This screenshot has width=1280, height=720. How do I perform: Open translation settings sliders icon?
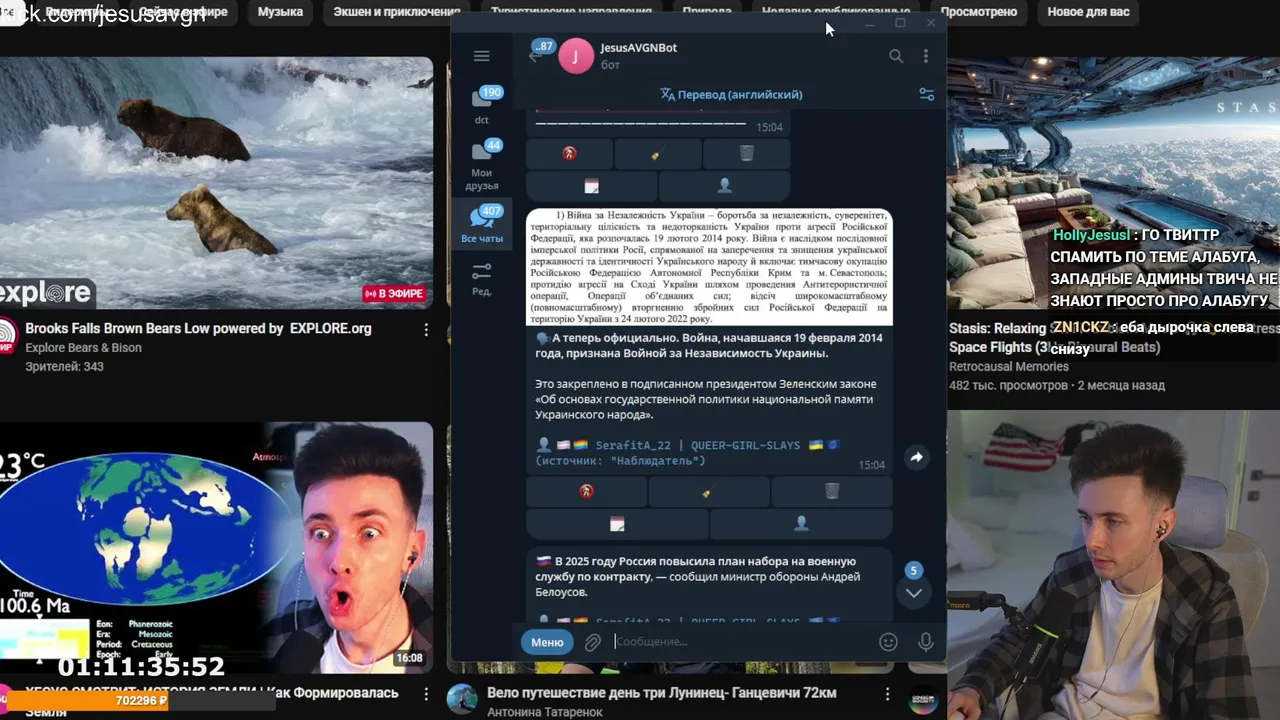[927, 94]
